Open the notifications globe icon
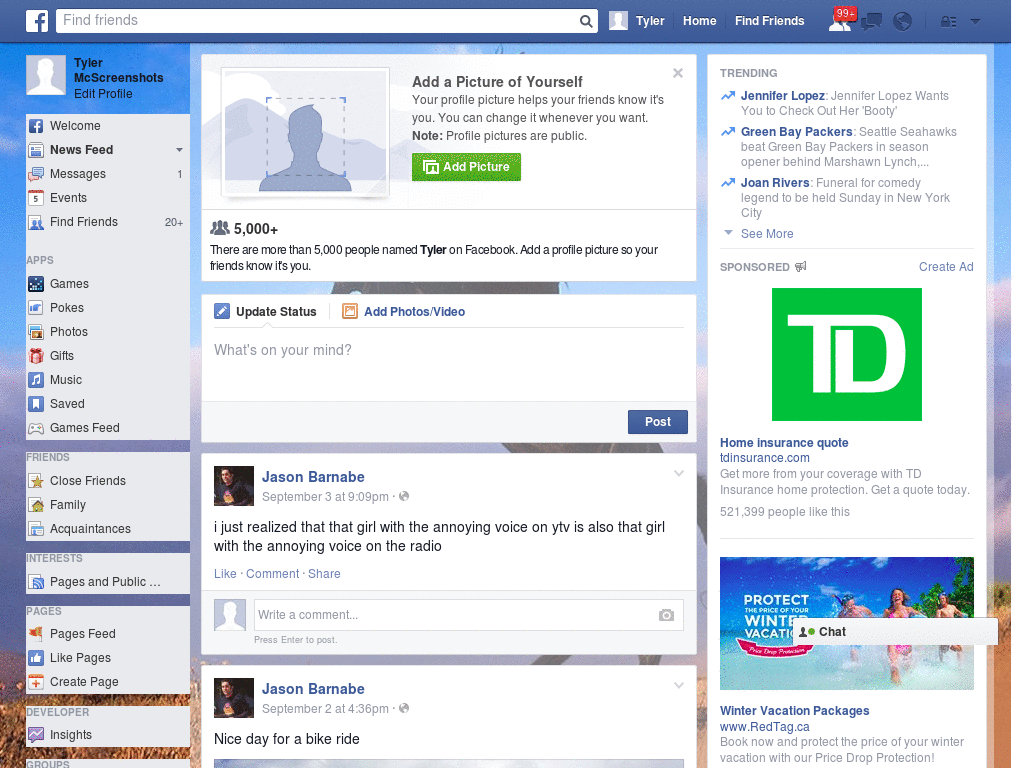Screen dimensions: 1024x768 coord(903,22)
